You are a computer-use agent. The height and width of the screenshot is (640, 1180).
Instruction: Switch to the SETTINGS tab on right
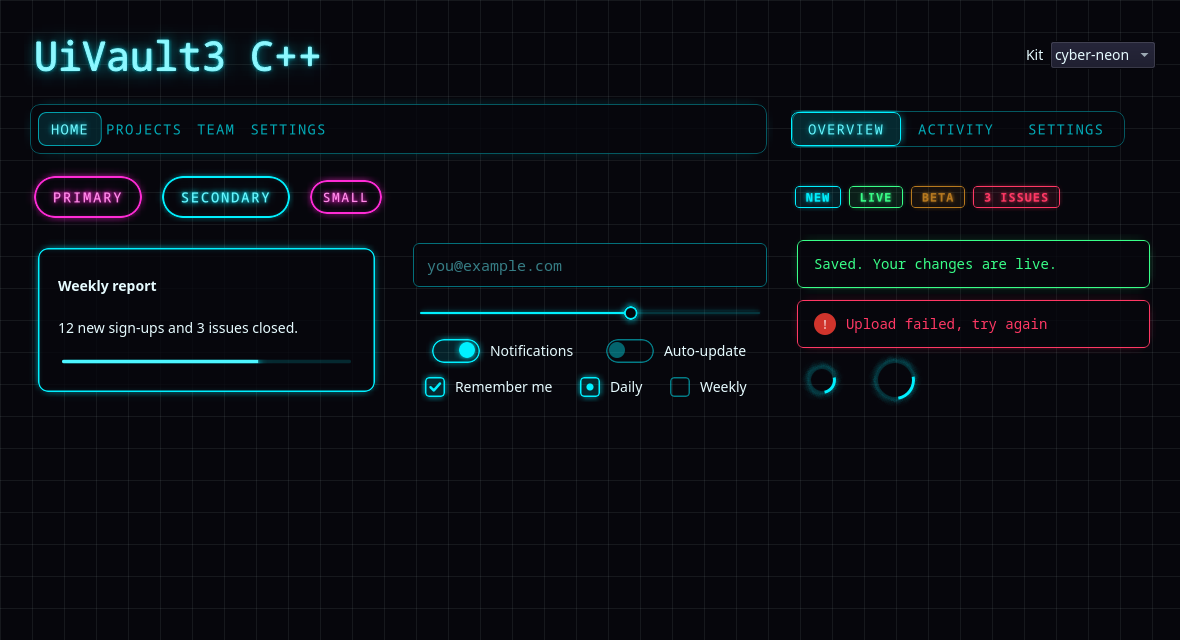[1066, 130]
